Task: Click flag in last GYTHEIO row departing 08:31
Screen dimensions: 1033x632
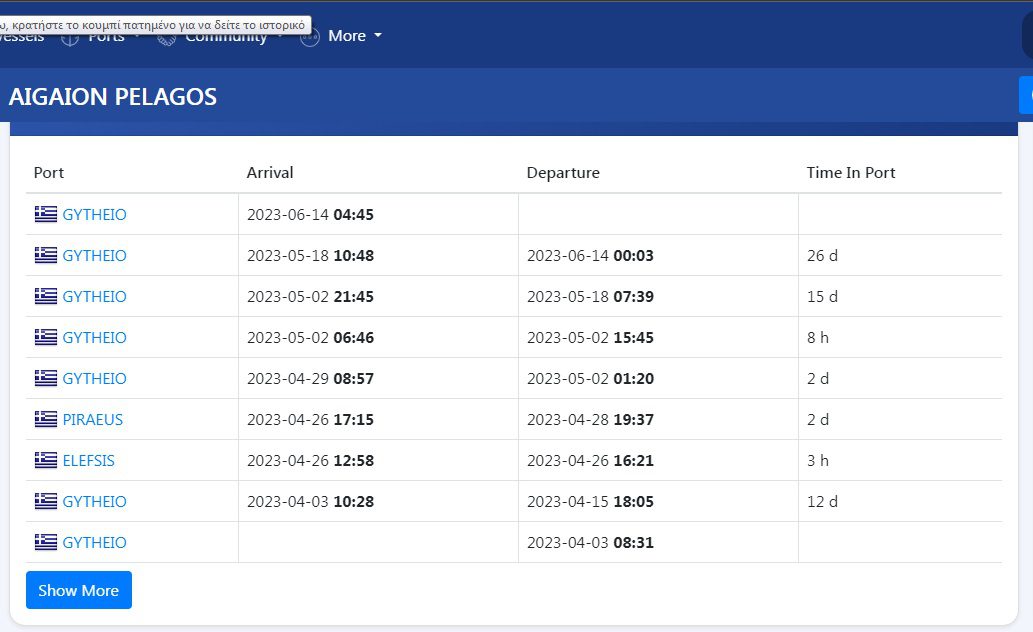Action: pyautogui.click(x=45, y=542)
